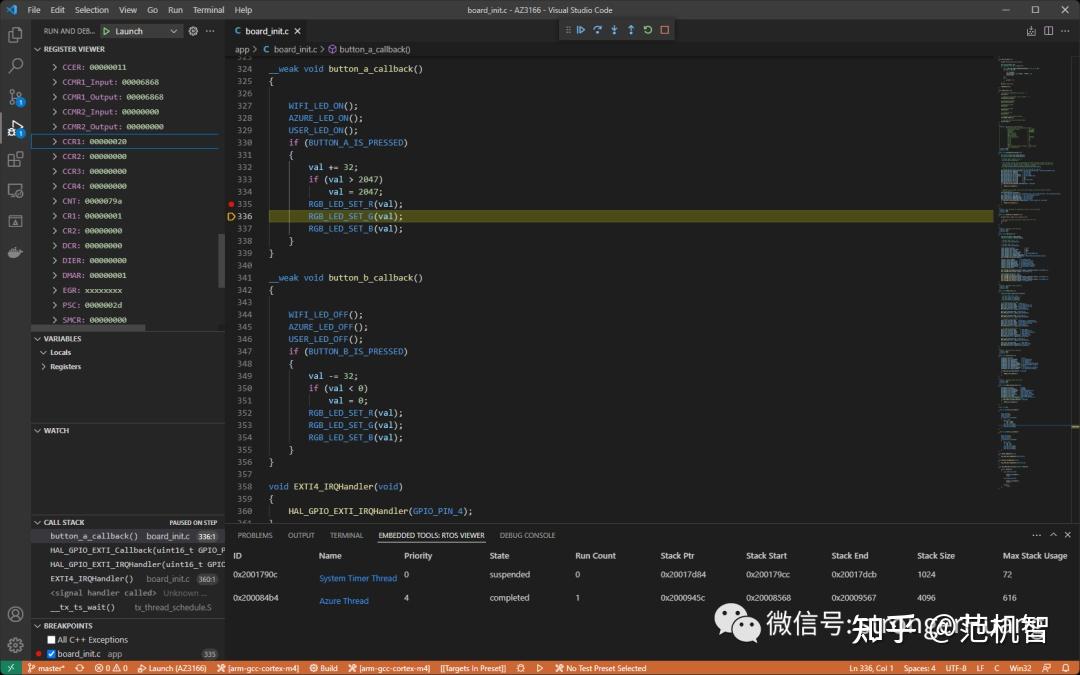Switch to the Output panel tab
1080x675 pixels.
pos(301,535)
